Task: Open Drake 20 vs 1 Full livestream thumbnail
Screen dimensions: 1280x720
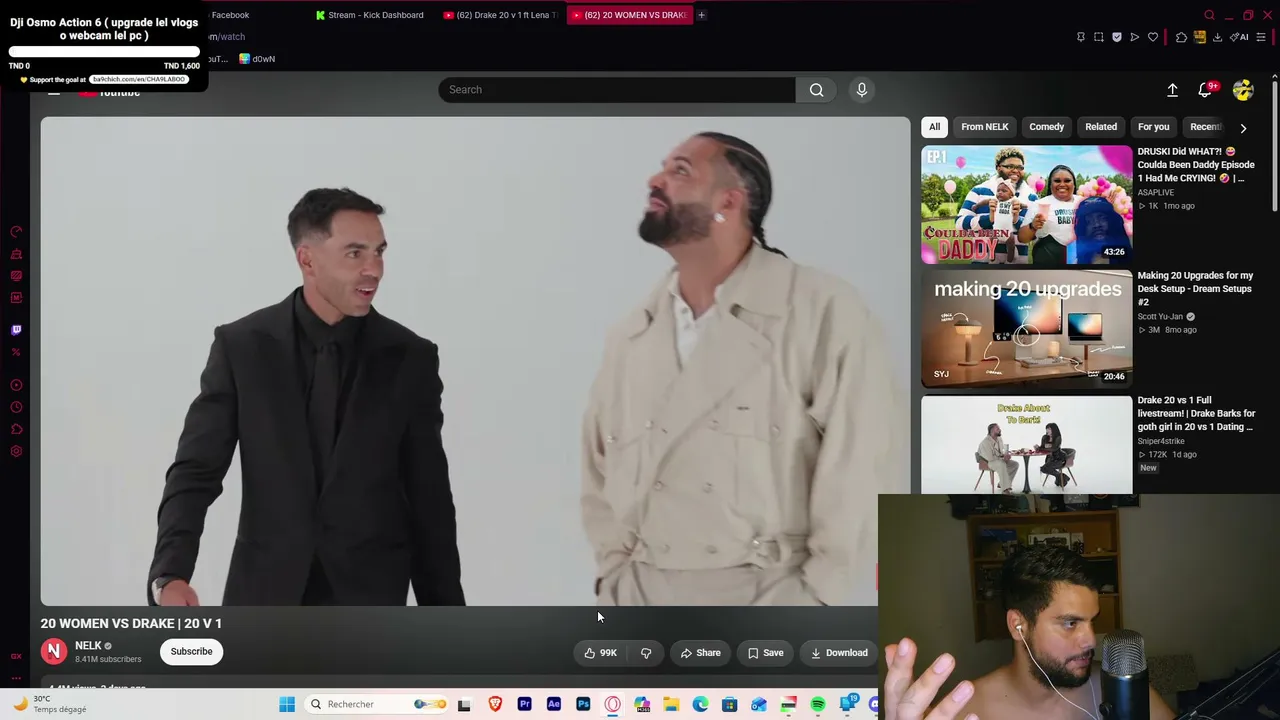Action: pos(1027,445)
